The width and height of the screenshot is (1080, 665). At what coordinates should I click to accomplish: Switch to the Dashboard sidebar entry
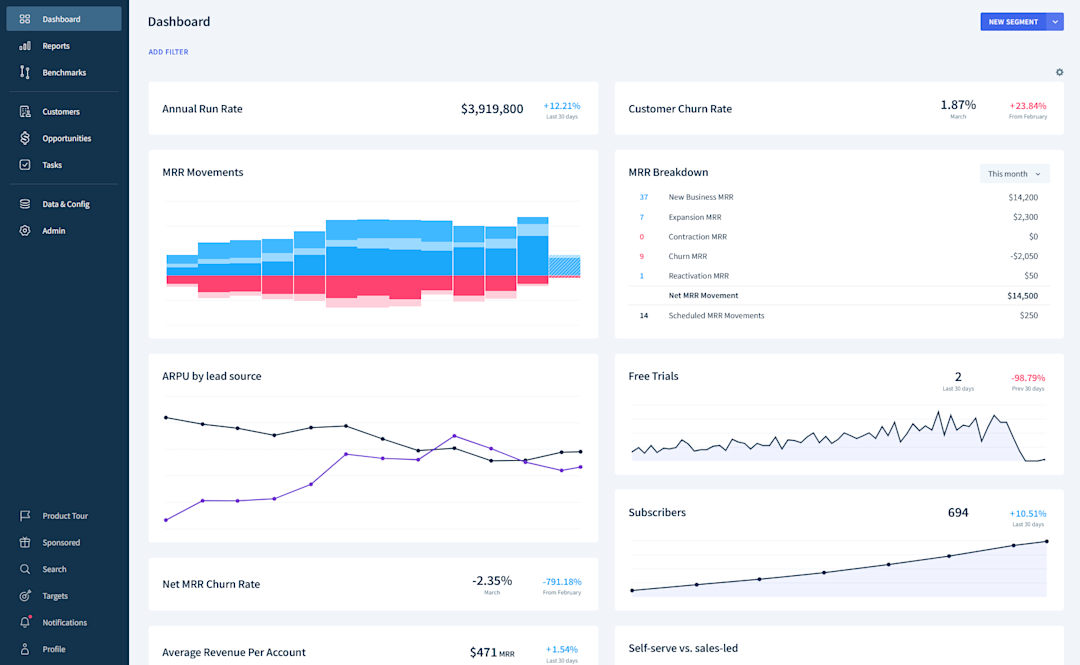pos(64,18)
